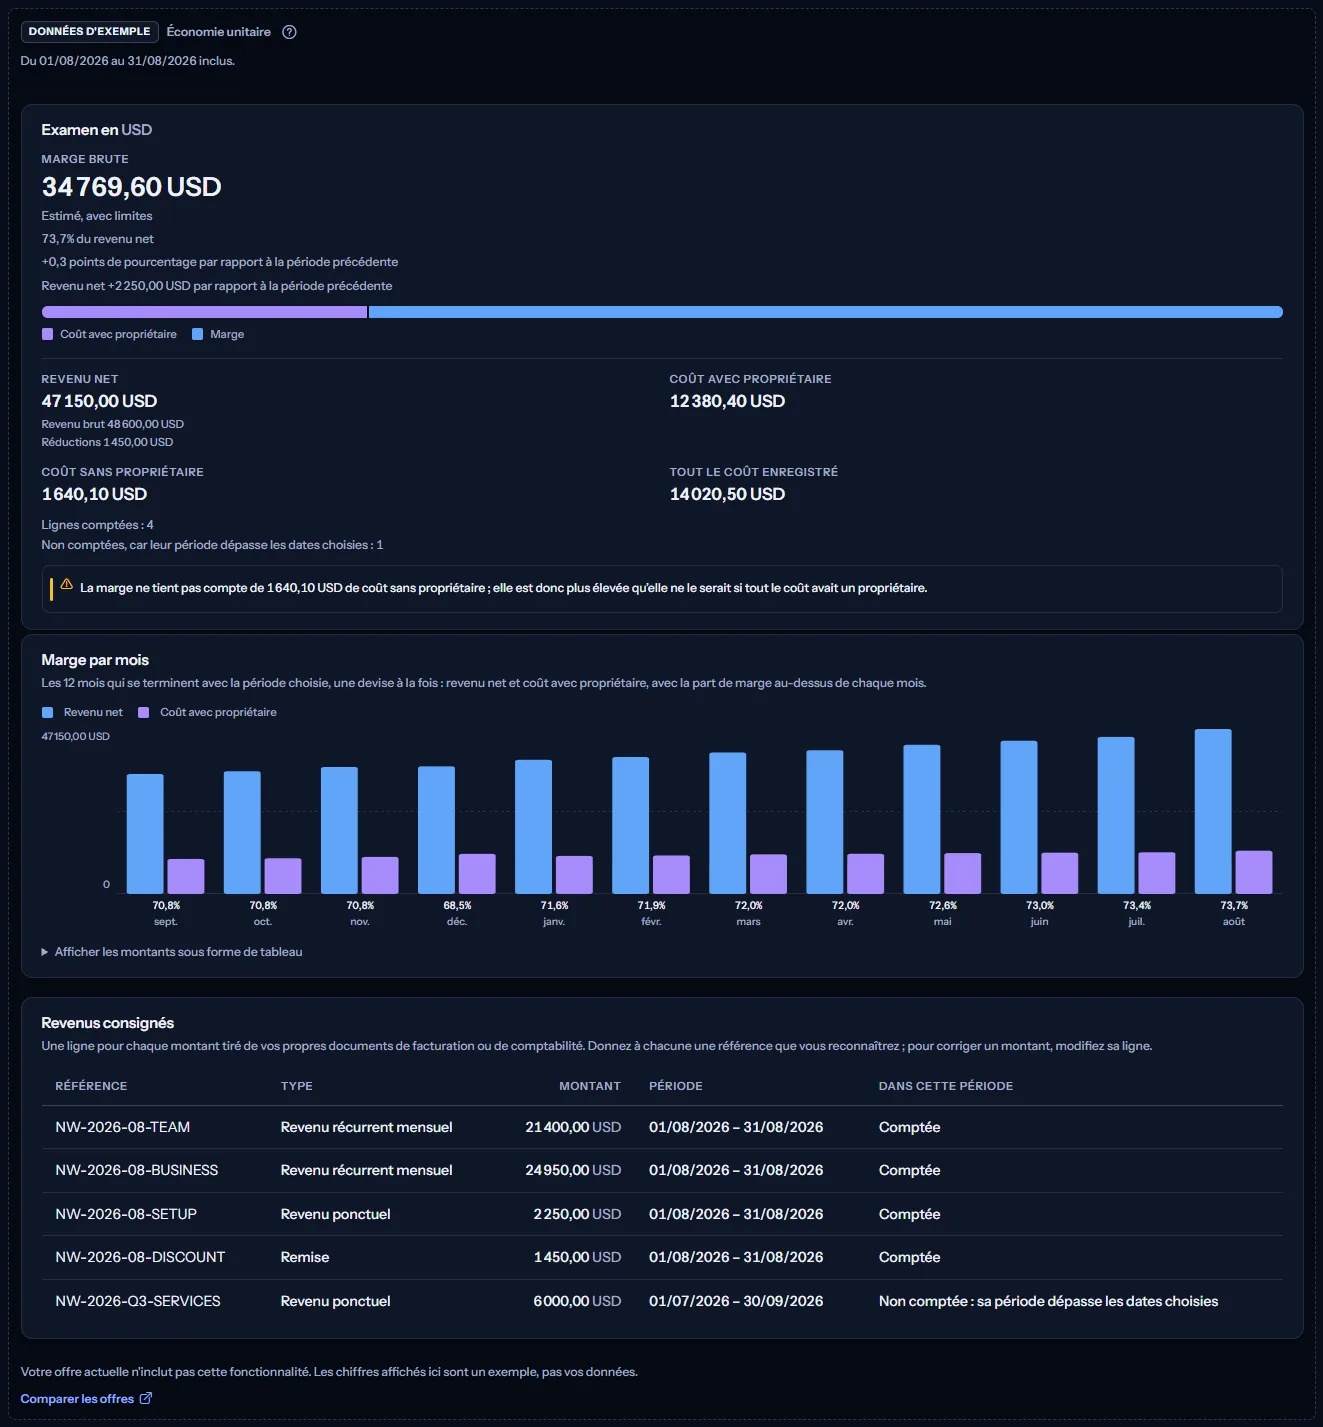Click the RÉFÉRENCE column header
This screenshot has width=1323, height=1427.
pos(91,1086)
